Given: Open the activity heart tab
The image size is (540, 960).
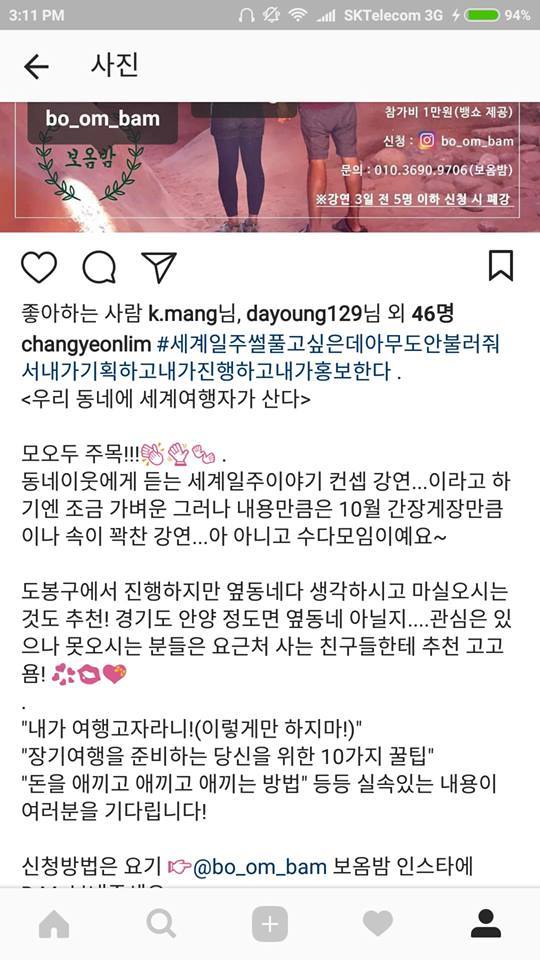Looking at the screenshot, I should (x=378, y=923).
